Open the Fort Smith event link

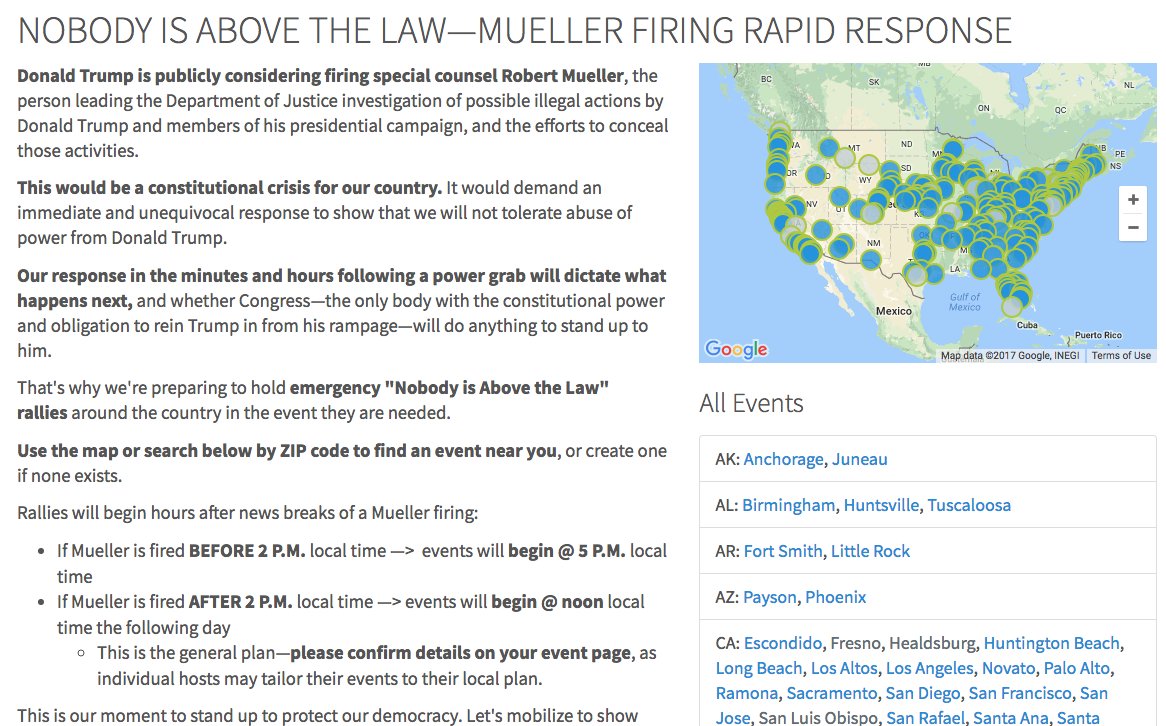783,551
